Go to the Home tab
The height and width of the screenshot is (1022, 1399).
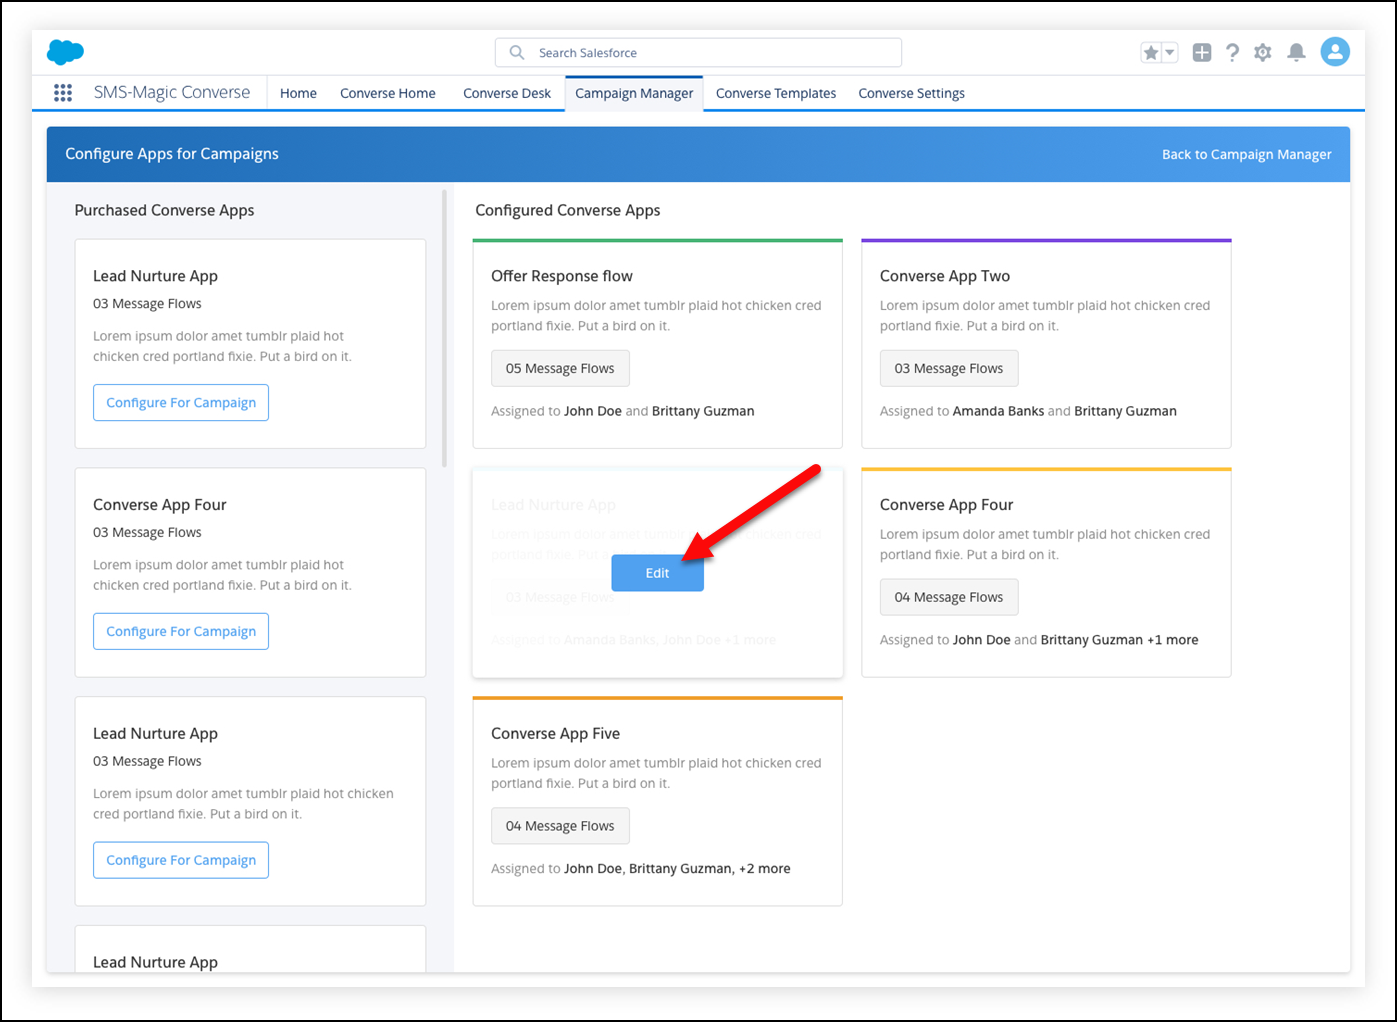point(298,94)
